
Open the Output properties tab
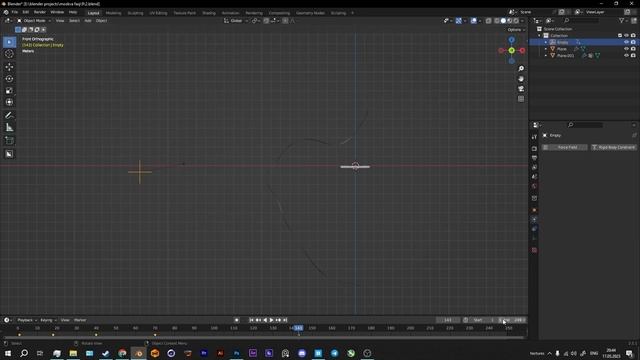click(534, 158)
